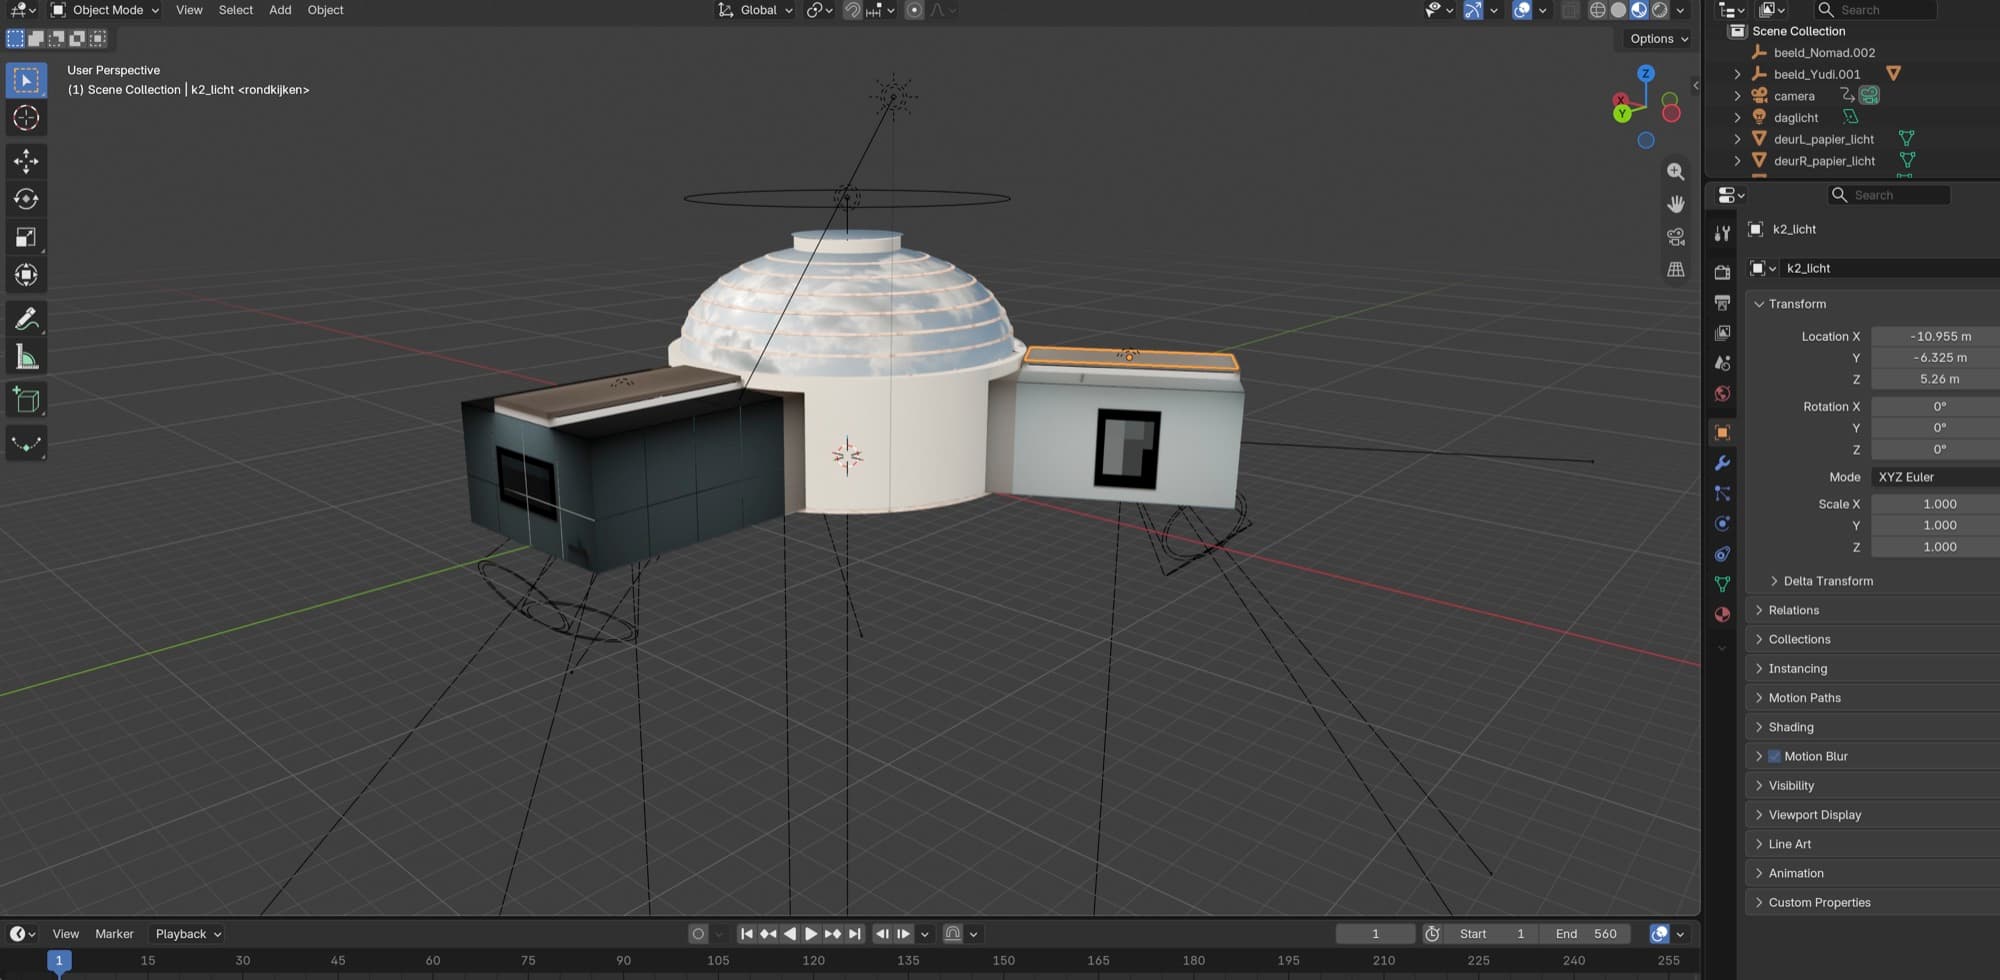The width and height of the screenshot is (2000, 980).
Task: Click the Scale Z value field
Action: 1934,547
